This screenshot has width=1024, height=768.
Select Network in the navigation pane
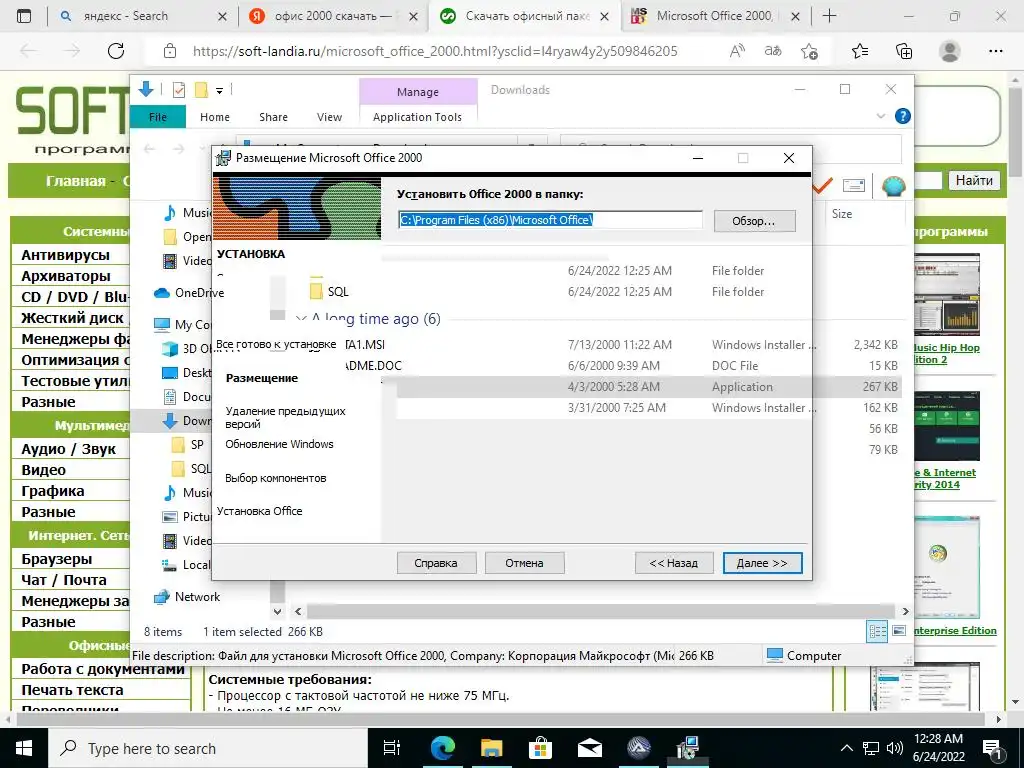pyautogui.click(x=197, y=596)
